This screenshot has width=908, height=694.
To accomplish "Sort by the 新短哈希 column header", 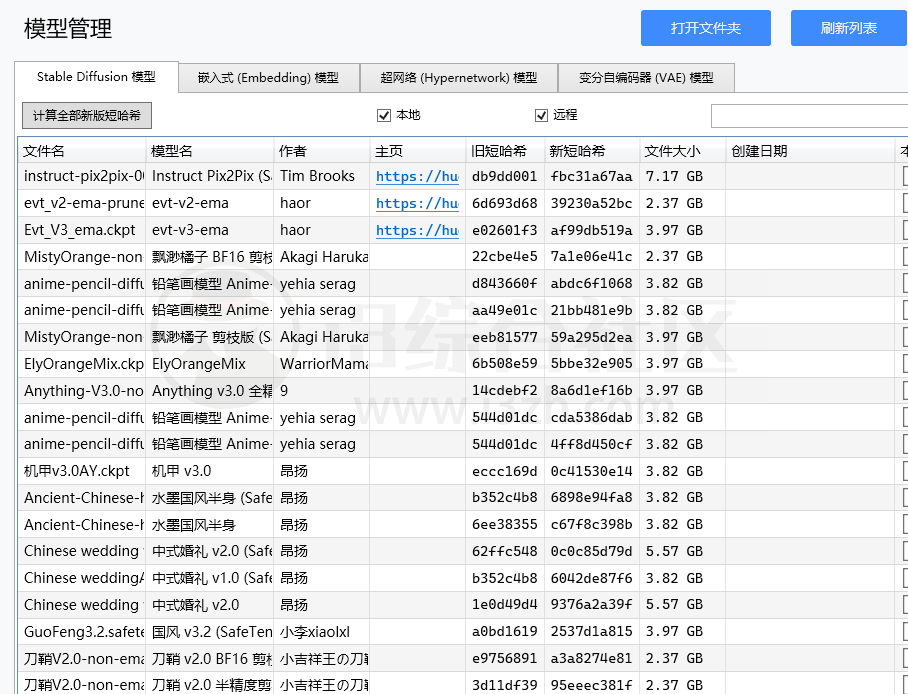I will point(592,151).
